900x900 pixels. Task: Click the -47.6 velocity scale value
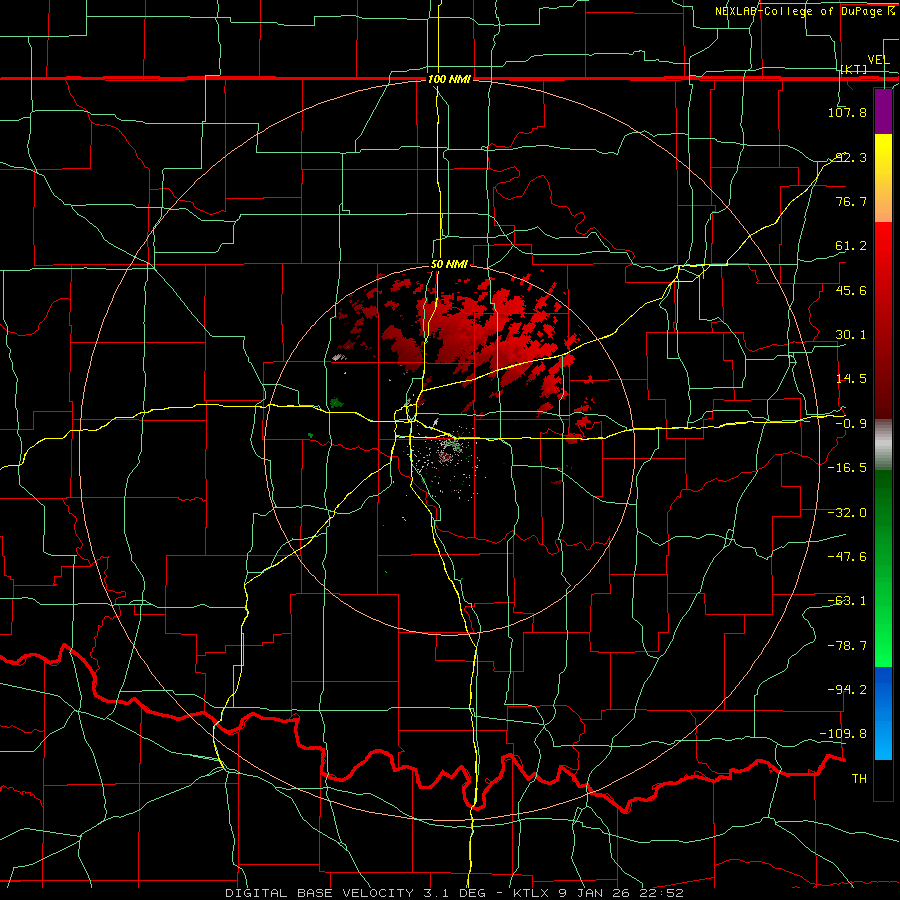pos(847,557)
